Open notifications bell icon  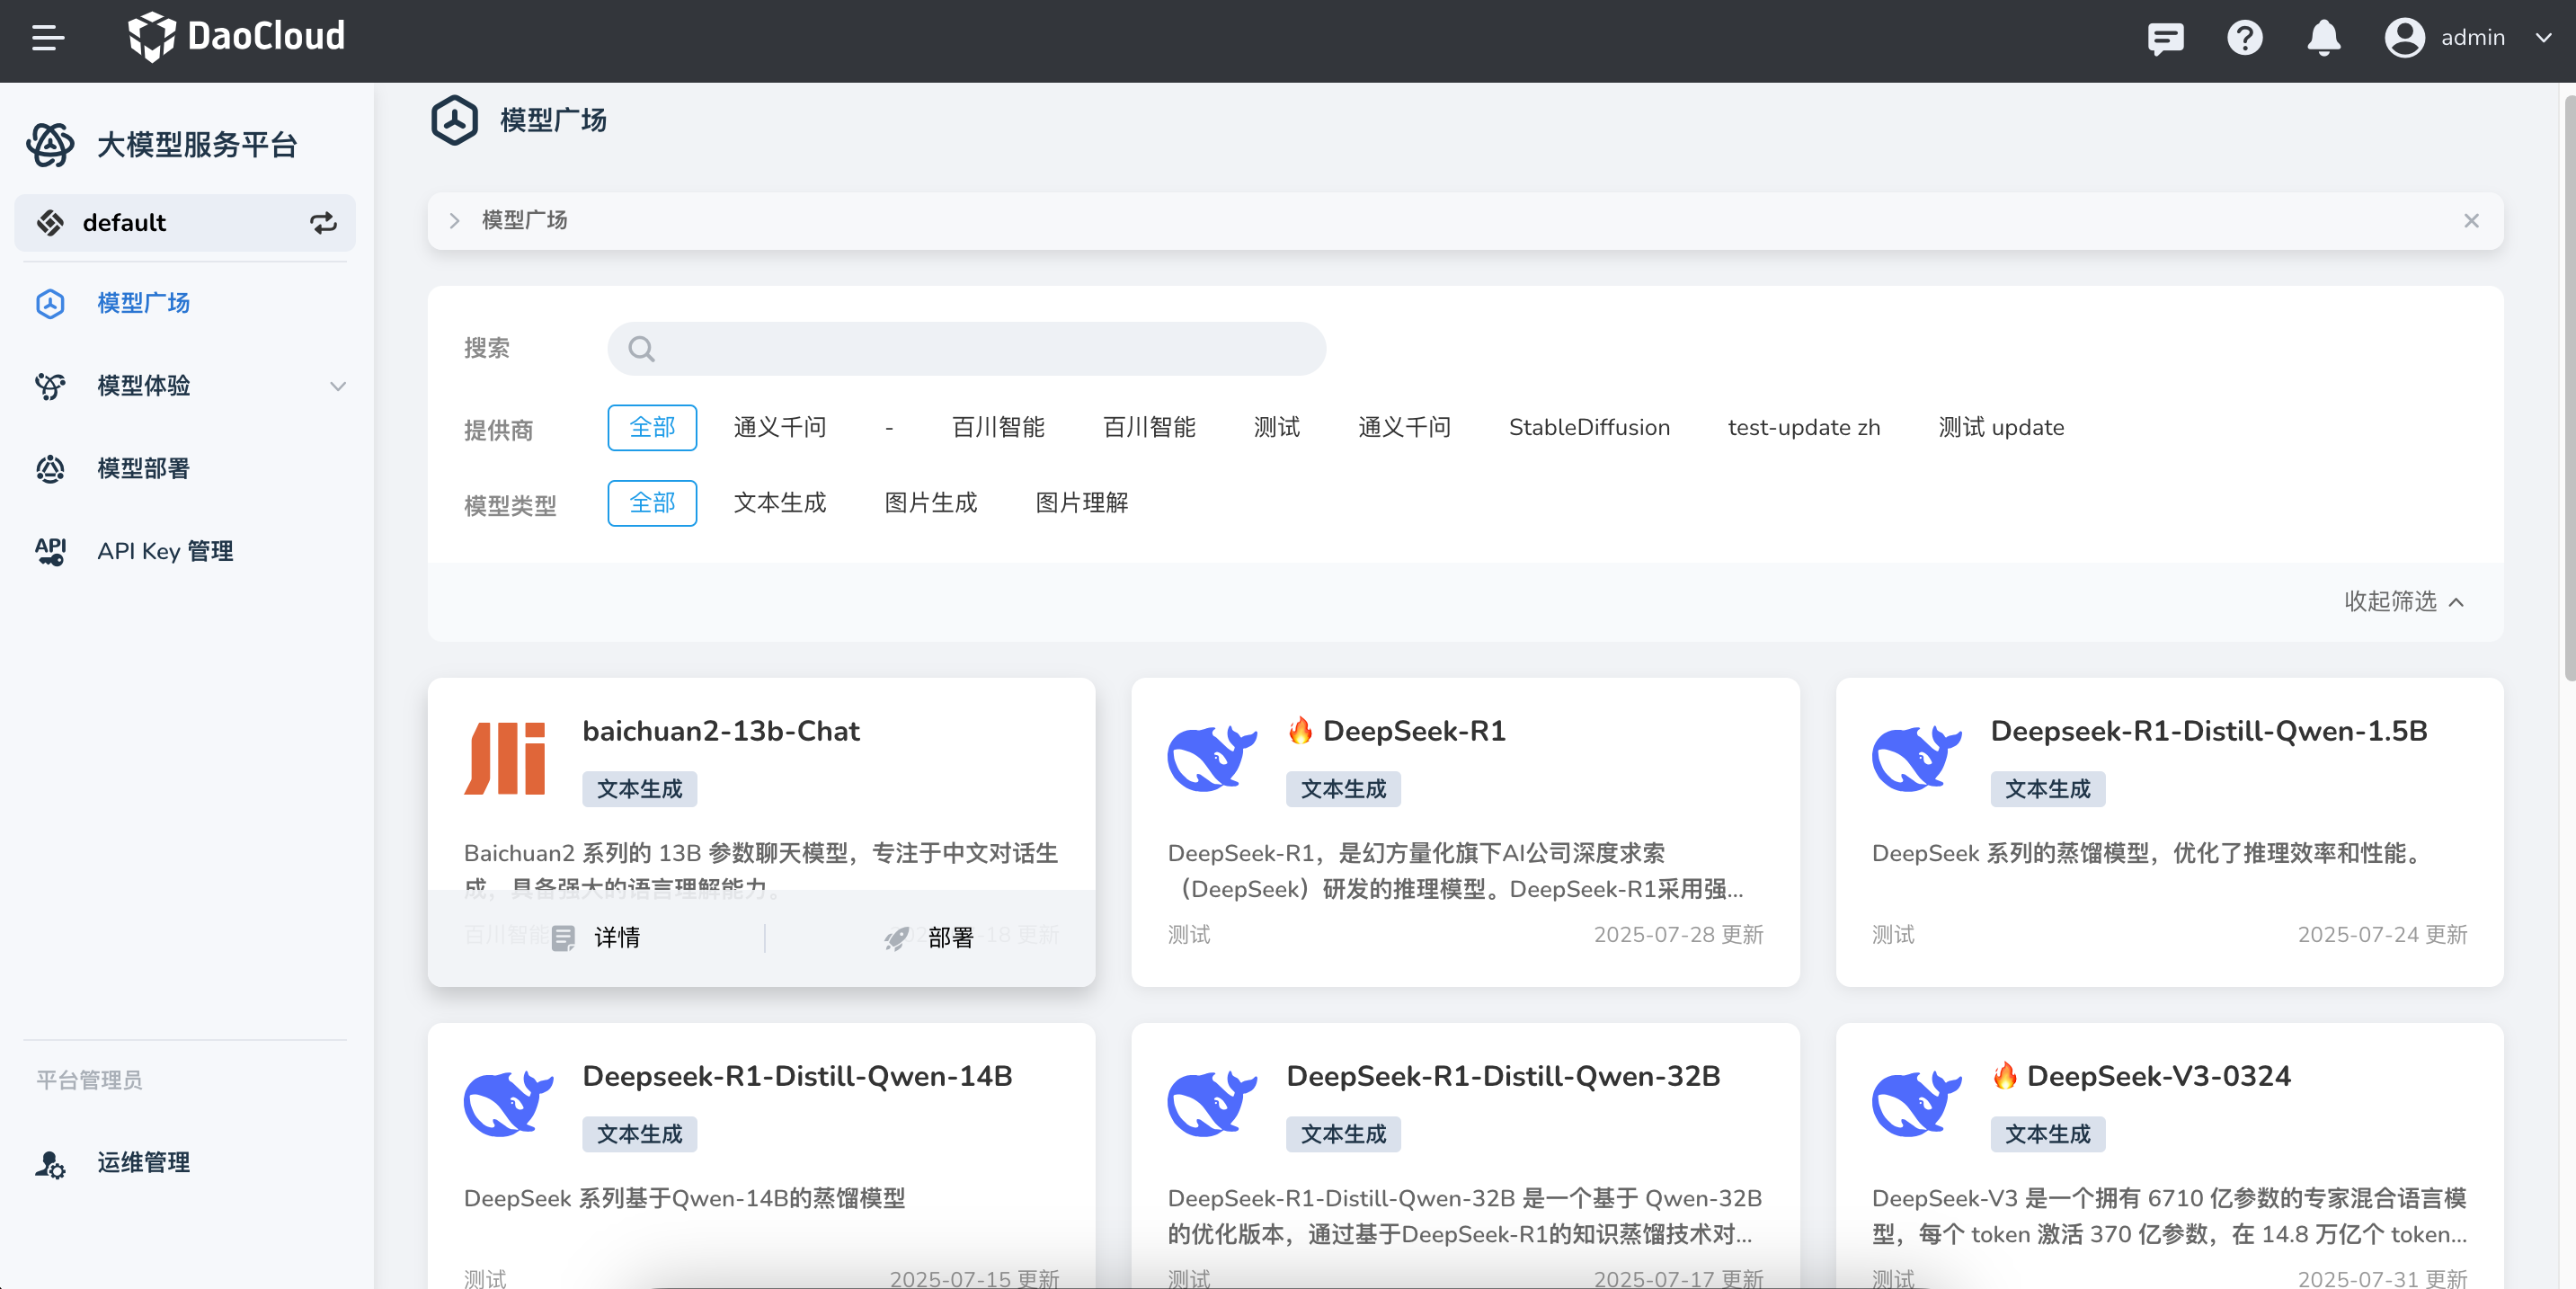click(2323, 38)
